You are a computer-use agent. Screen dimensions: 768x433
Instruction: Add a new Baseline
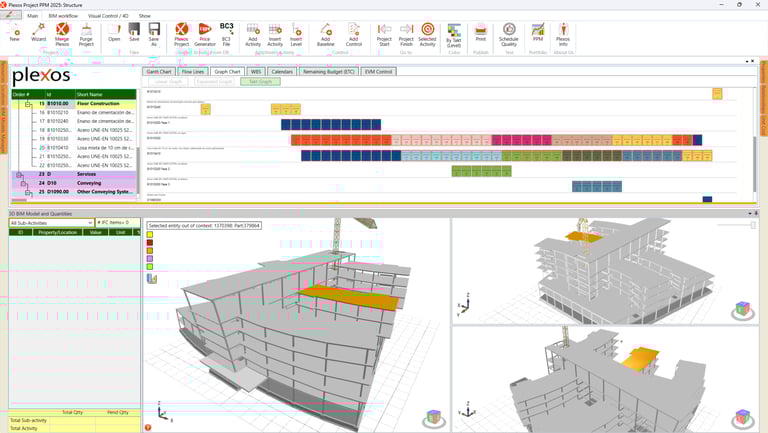326,34
